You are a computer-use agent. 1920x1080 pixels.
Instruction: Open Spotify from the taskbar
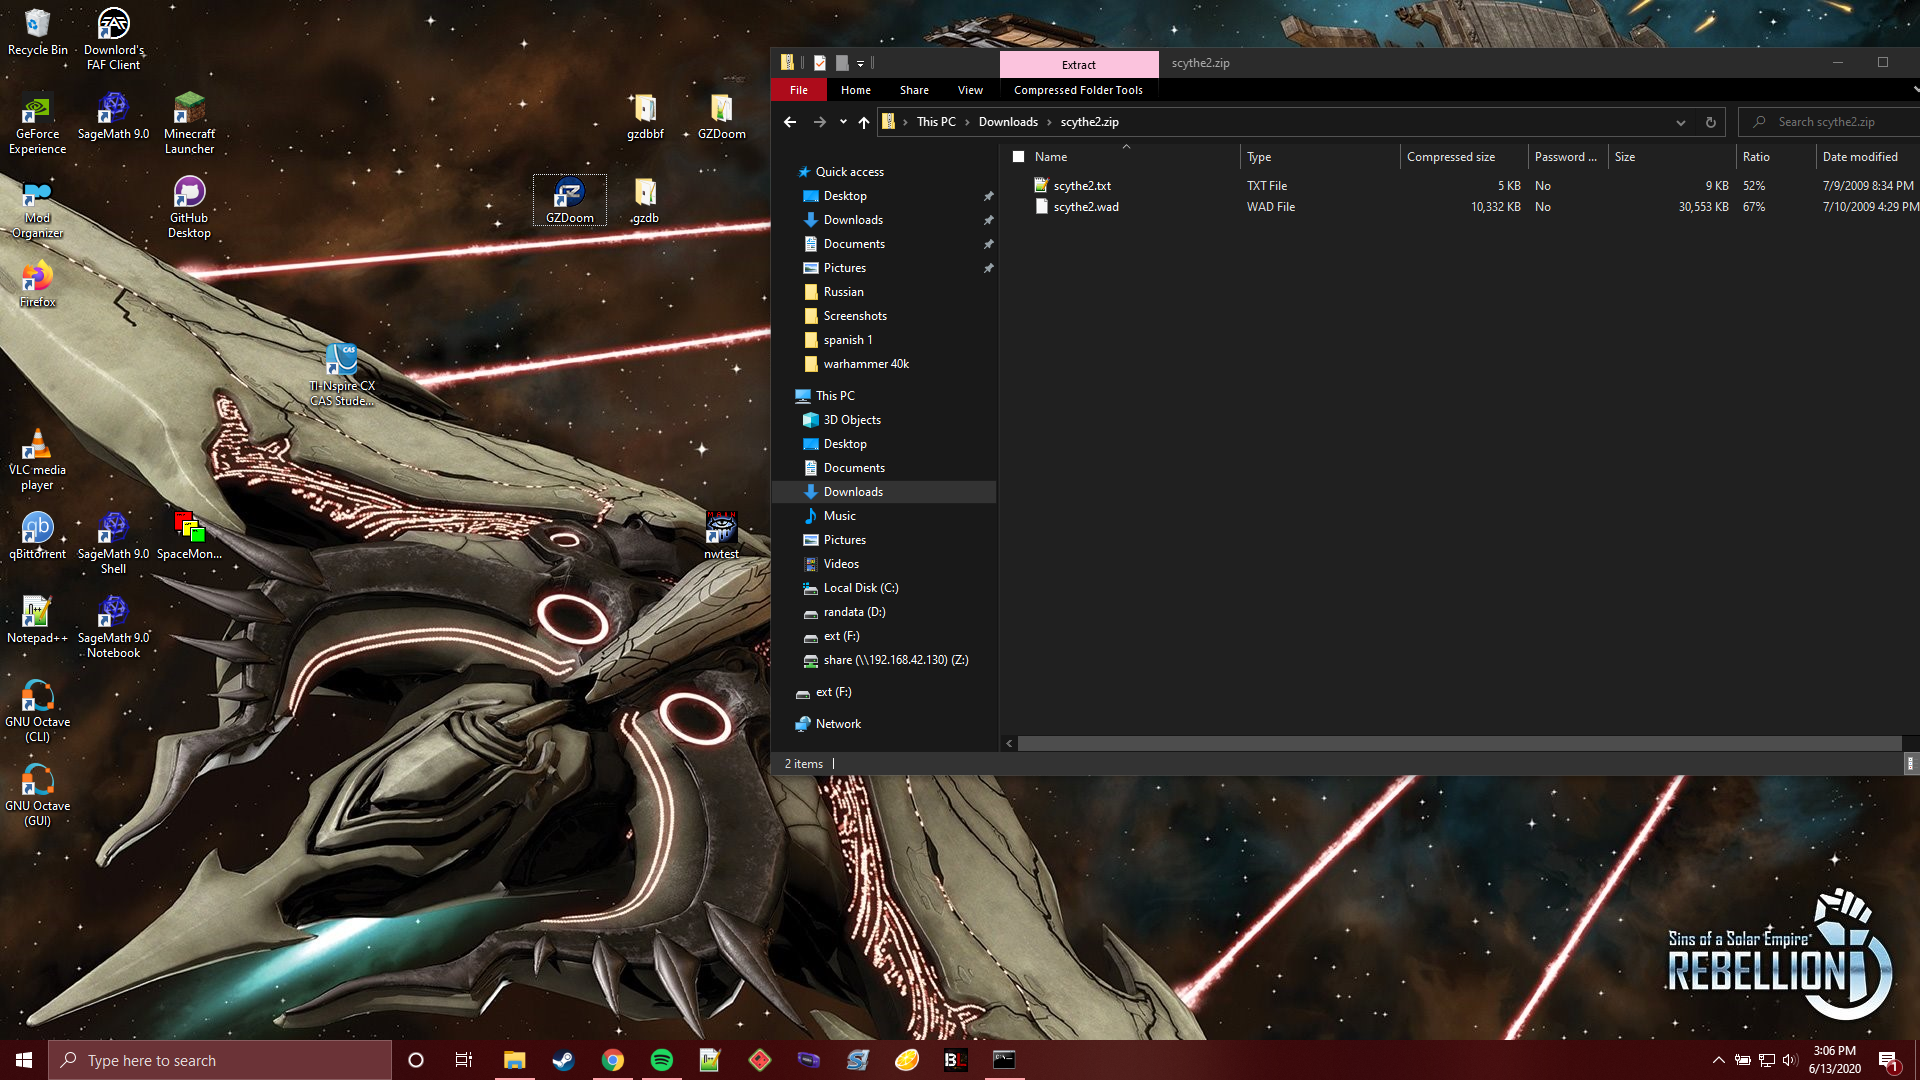point(661,1060)
